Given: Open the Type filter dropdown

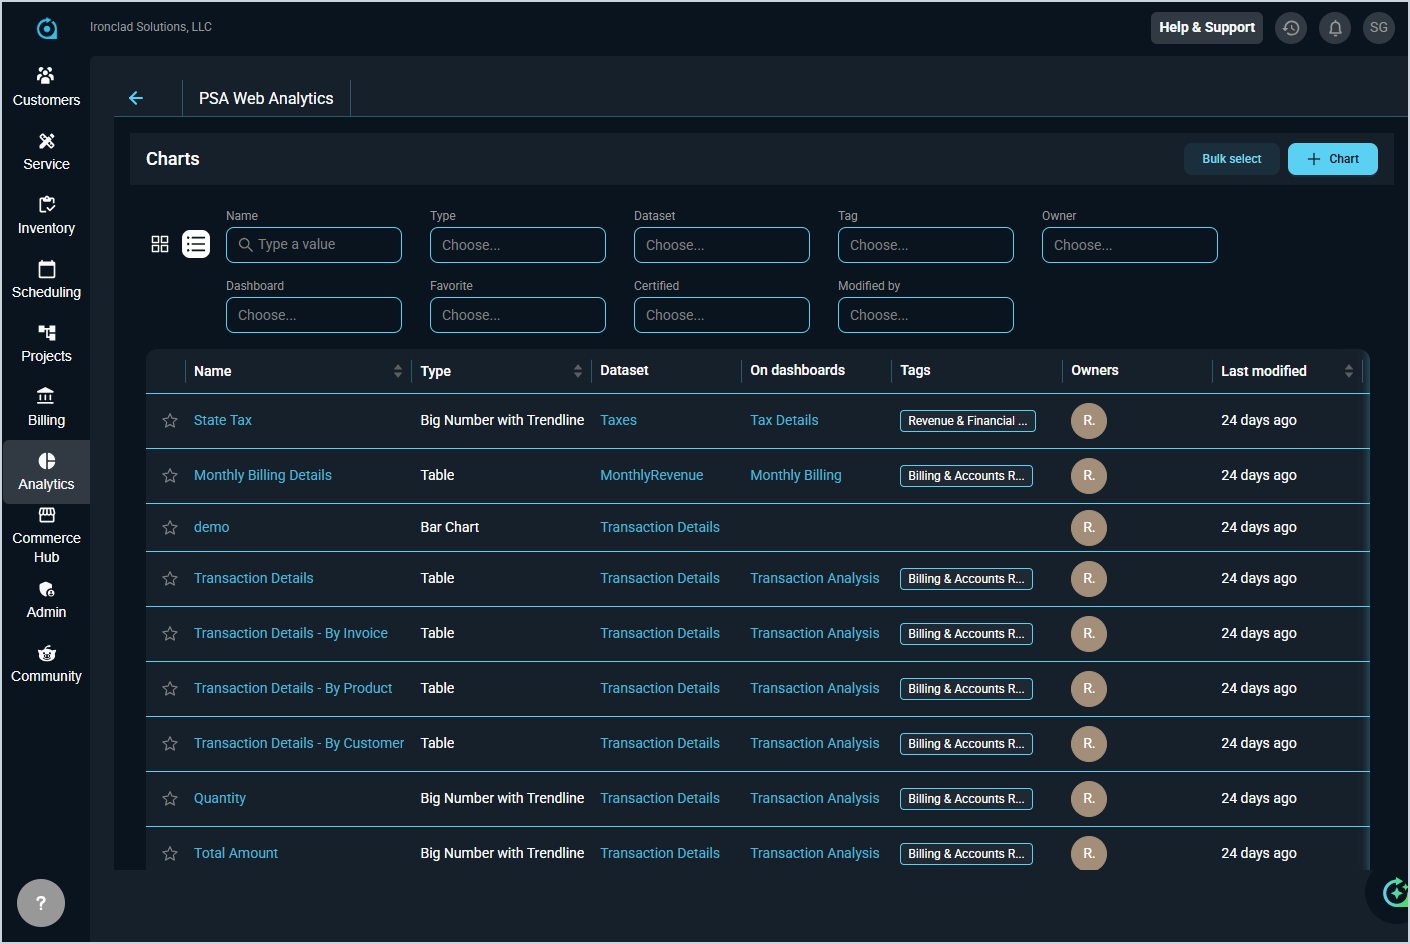Looking at the screenshot, I should coord(517,245).
